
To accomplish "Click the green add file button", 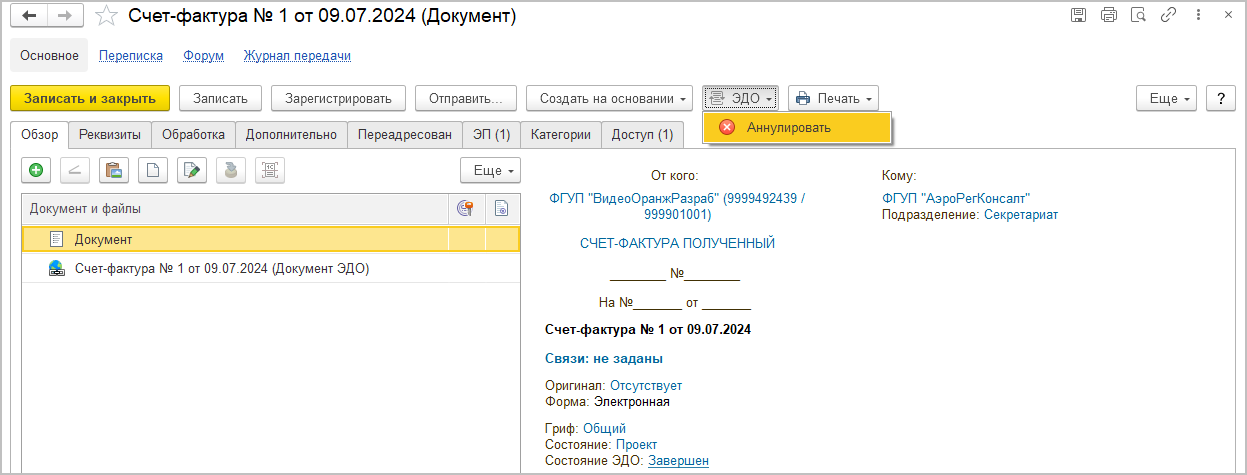I will point(36,171).
